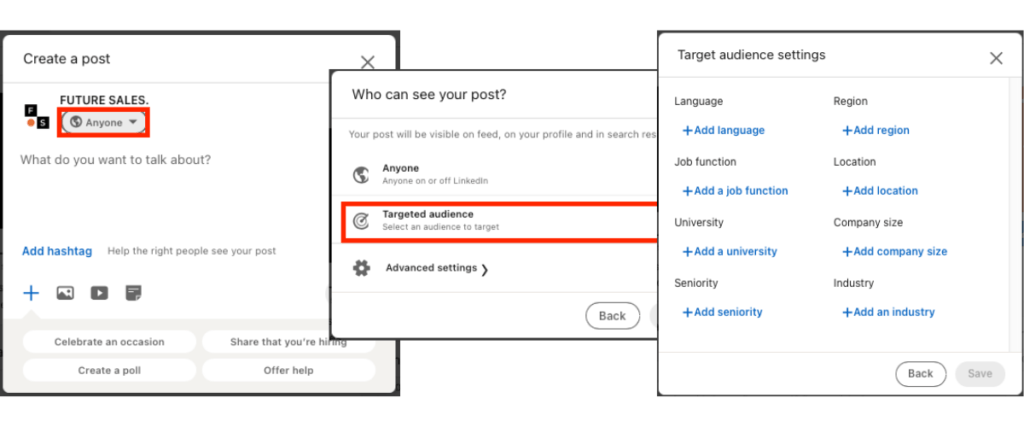This screenshot has height=427, width=1024.
Task: Click the Create a poll button
Action: 109,370
